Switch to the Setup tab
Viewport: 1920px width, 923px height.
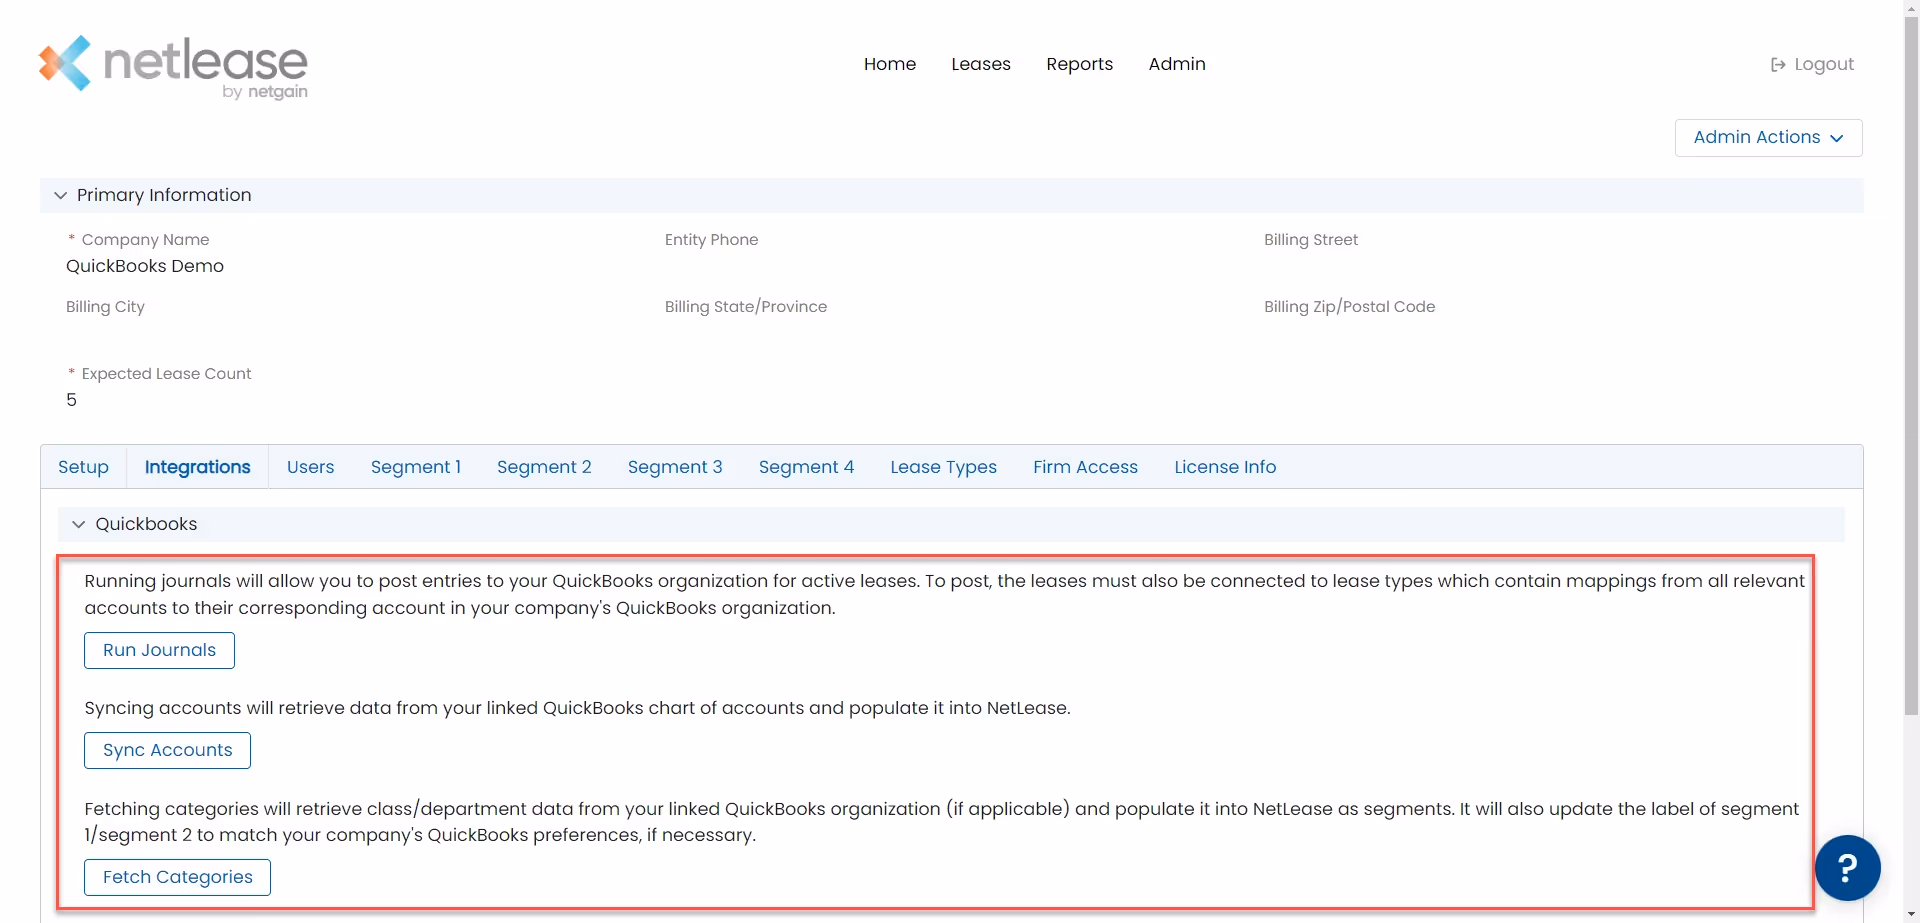pyautogui.click(x=83, y=466)
